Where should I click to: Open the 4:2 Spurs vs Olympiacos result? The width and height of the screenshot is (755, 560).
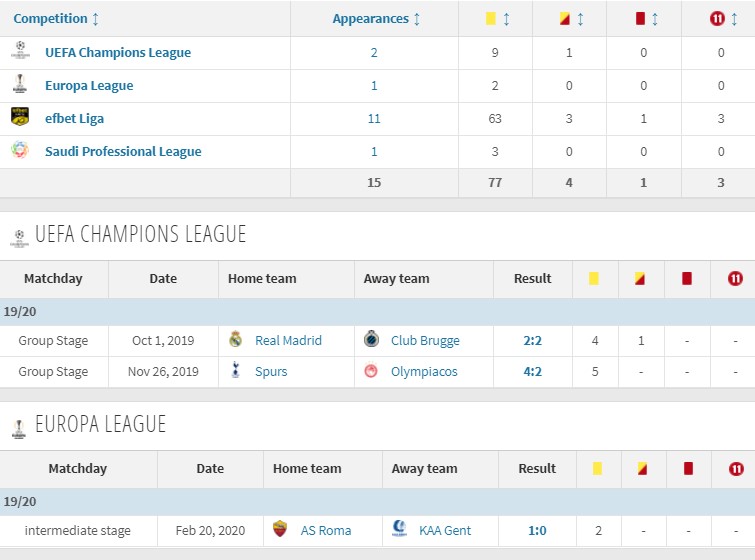point(533,371)
